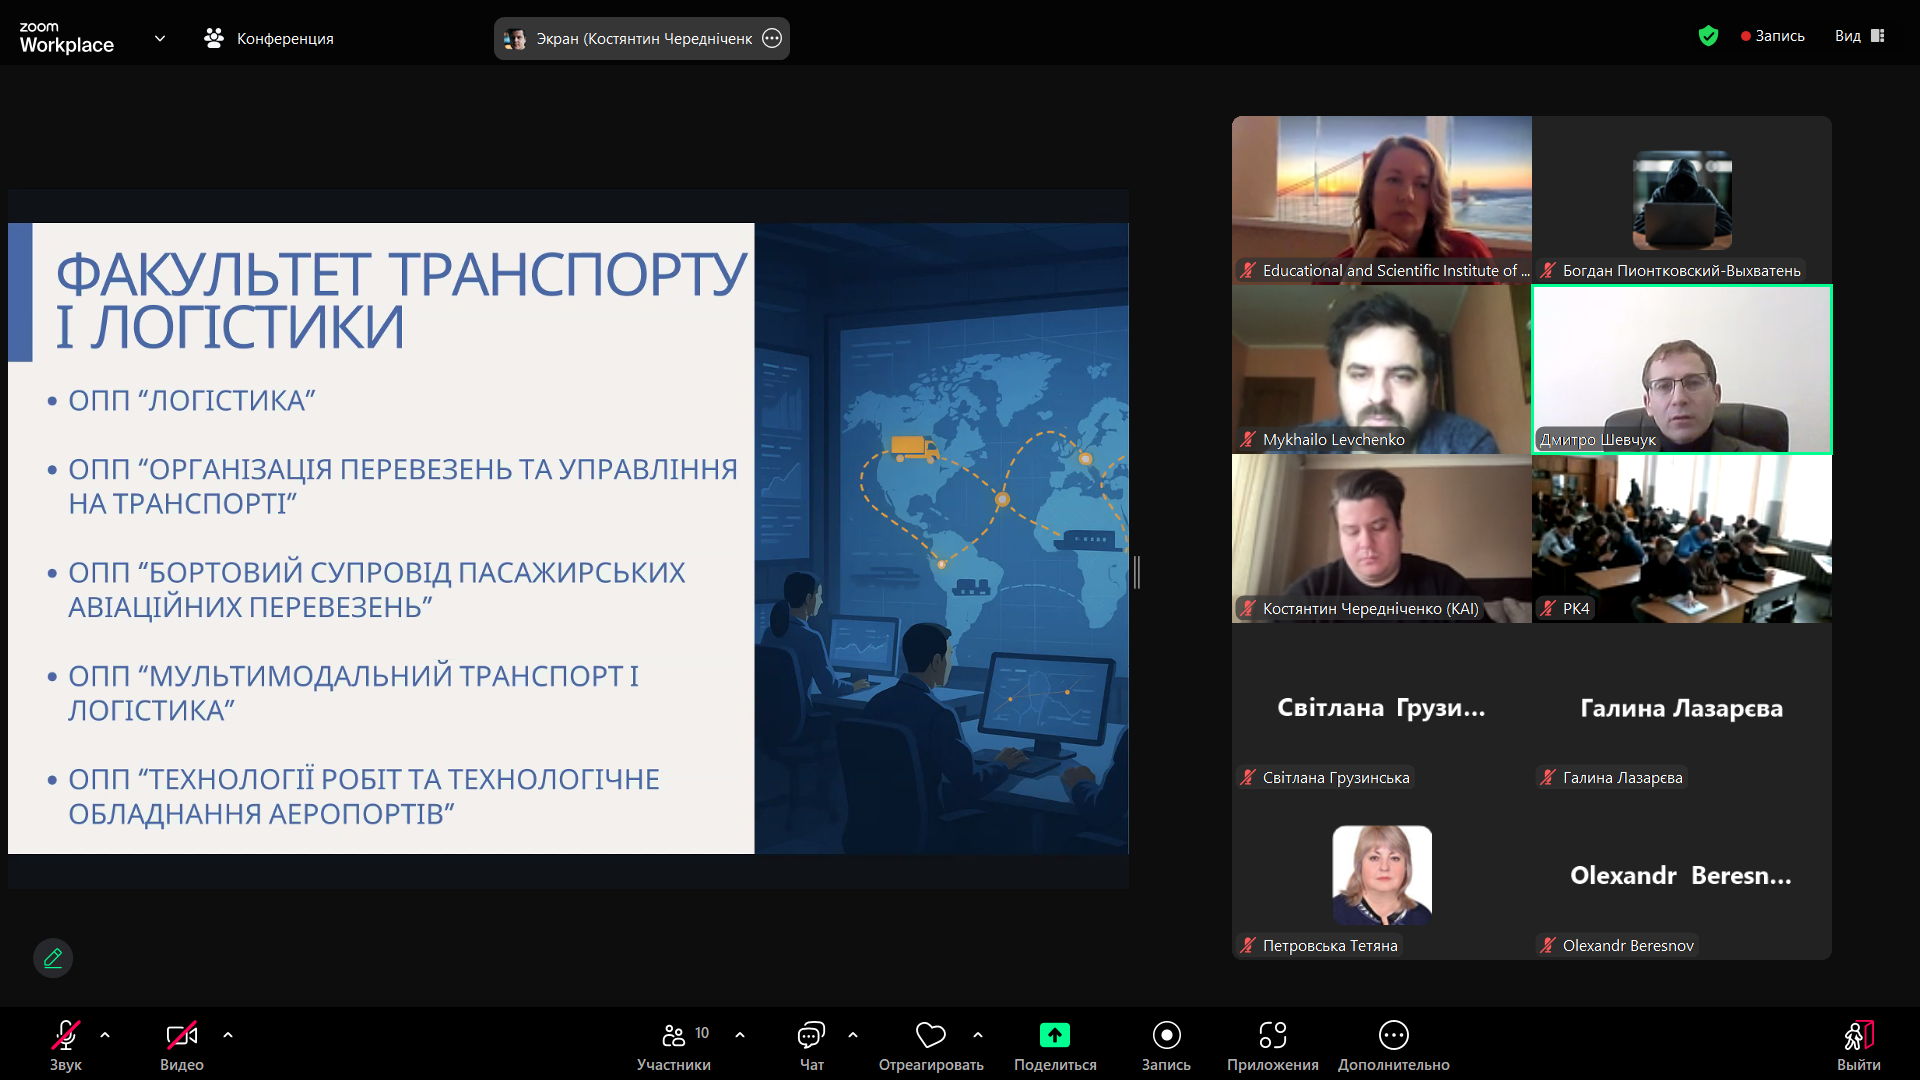The width and height of the screenshot is (1920, 1080).
Task: Open the Конференция tab
Action: (270, 39)
